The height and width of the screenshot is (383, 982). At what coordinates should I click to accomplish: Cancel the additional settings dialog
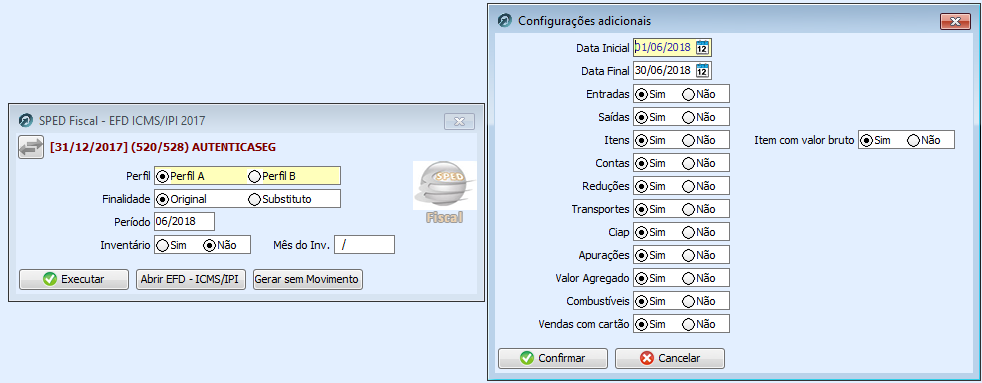pyautogui.click(x=670, y=359)
